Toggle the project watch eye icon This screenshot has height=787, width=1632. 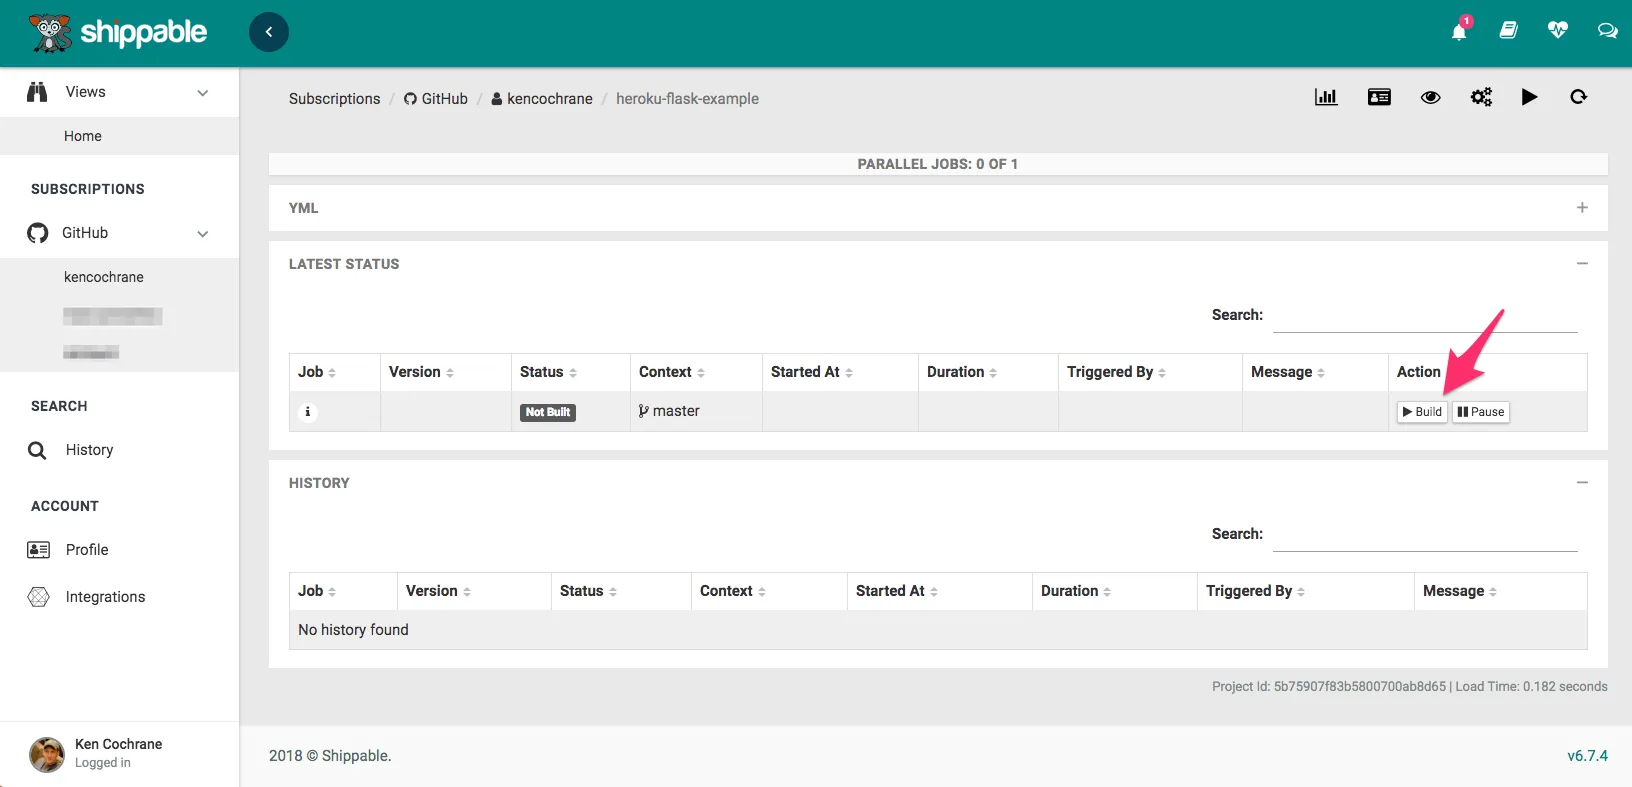tap(1431, 97)
